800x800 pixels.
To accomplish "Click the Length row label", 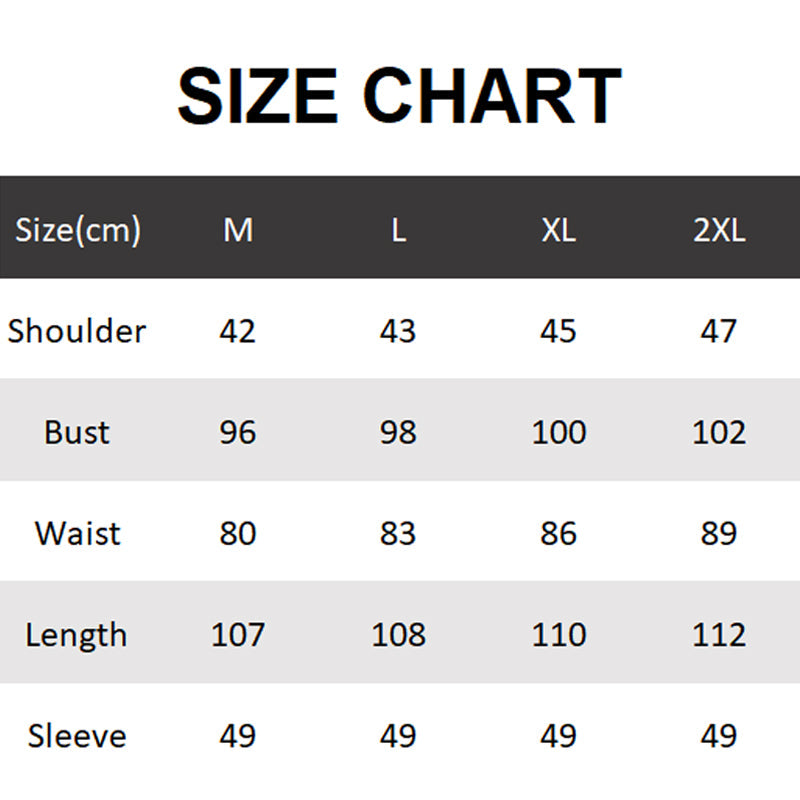I will [77, 634].
